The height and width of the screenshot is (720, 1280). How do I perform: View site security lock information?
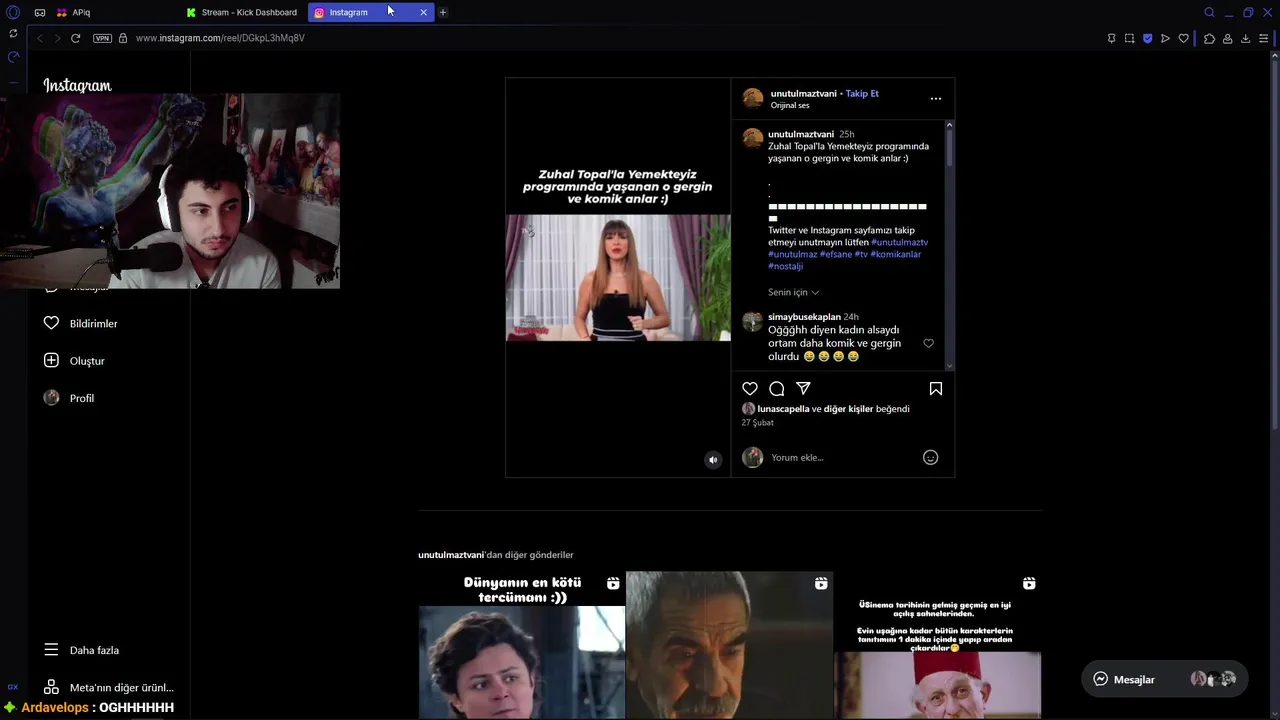tap(123, 38)
